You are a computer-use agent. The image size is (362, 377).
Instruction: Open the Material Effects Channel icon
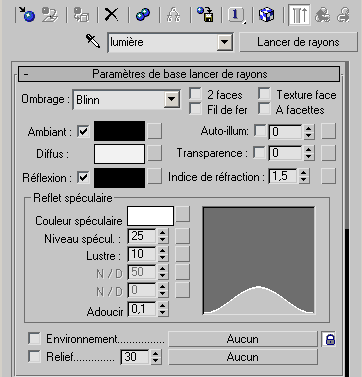point(236,15)
